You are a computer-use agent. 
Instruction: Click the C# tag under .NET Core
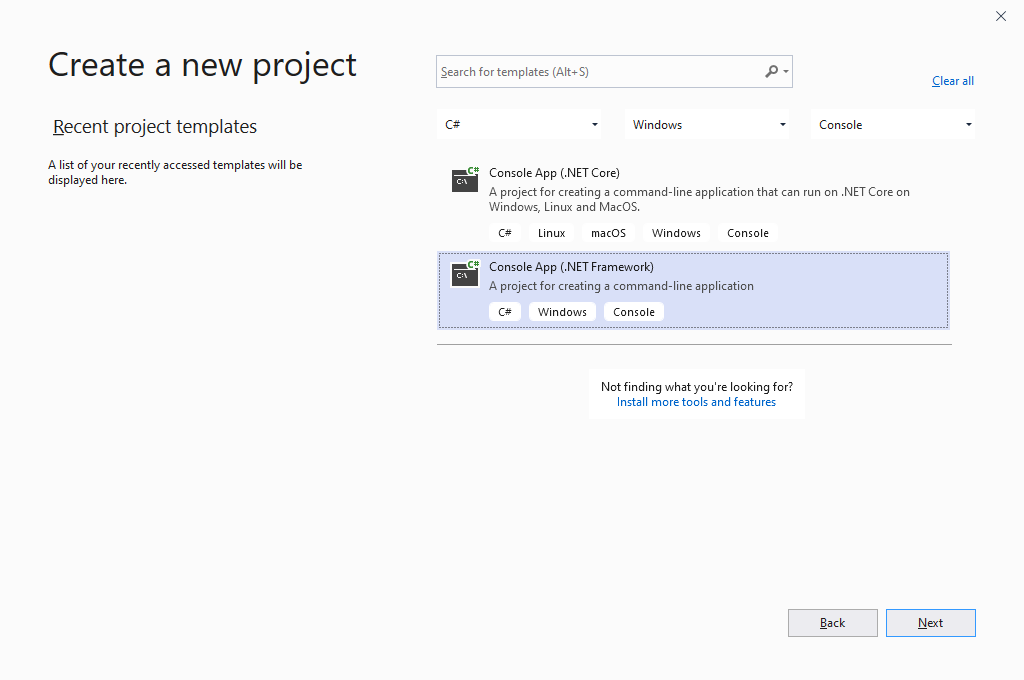505,233
